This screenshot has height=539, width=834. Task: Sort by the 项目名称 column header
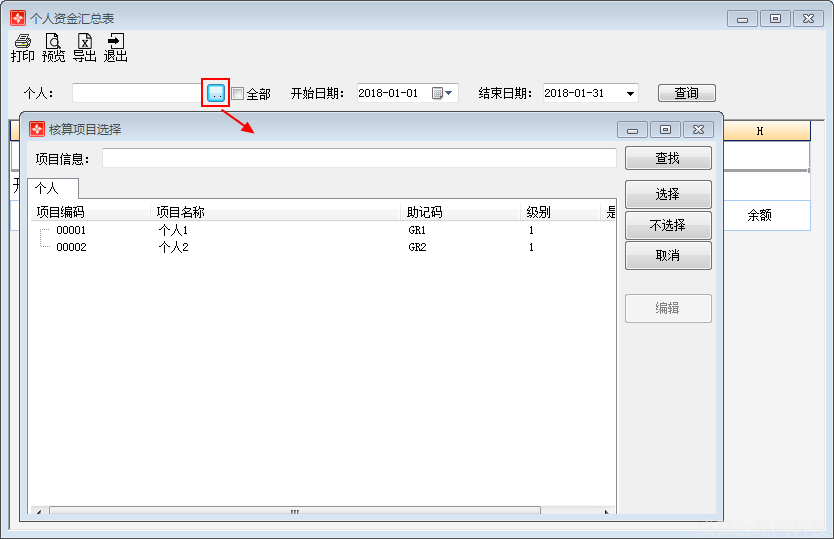[180, 212]
